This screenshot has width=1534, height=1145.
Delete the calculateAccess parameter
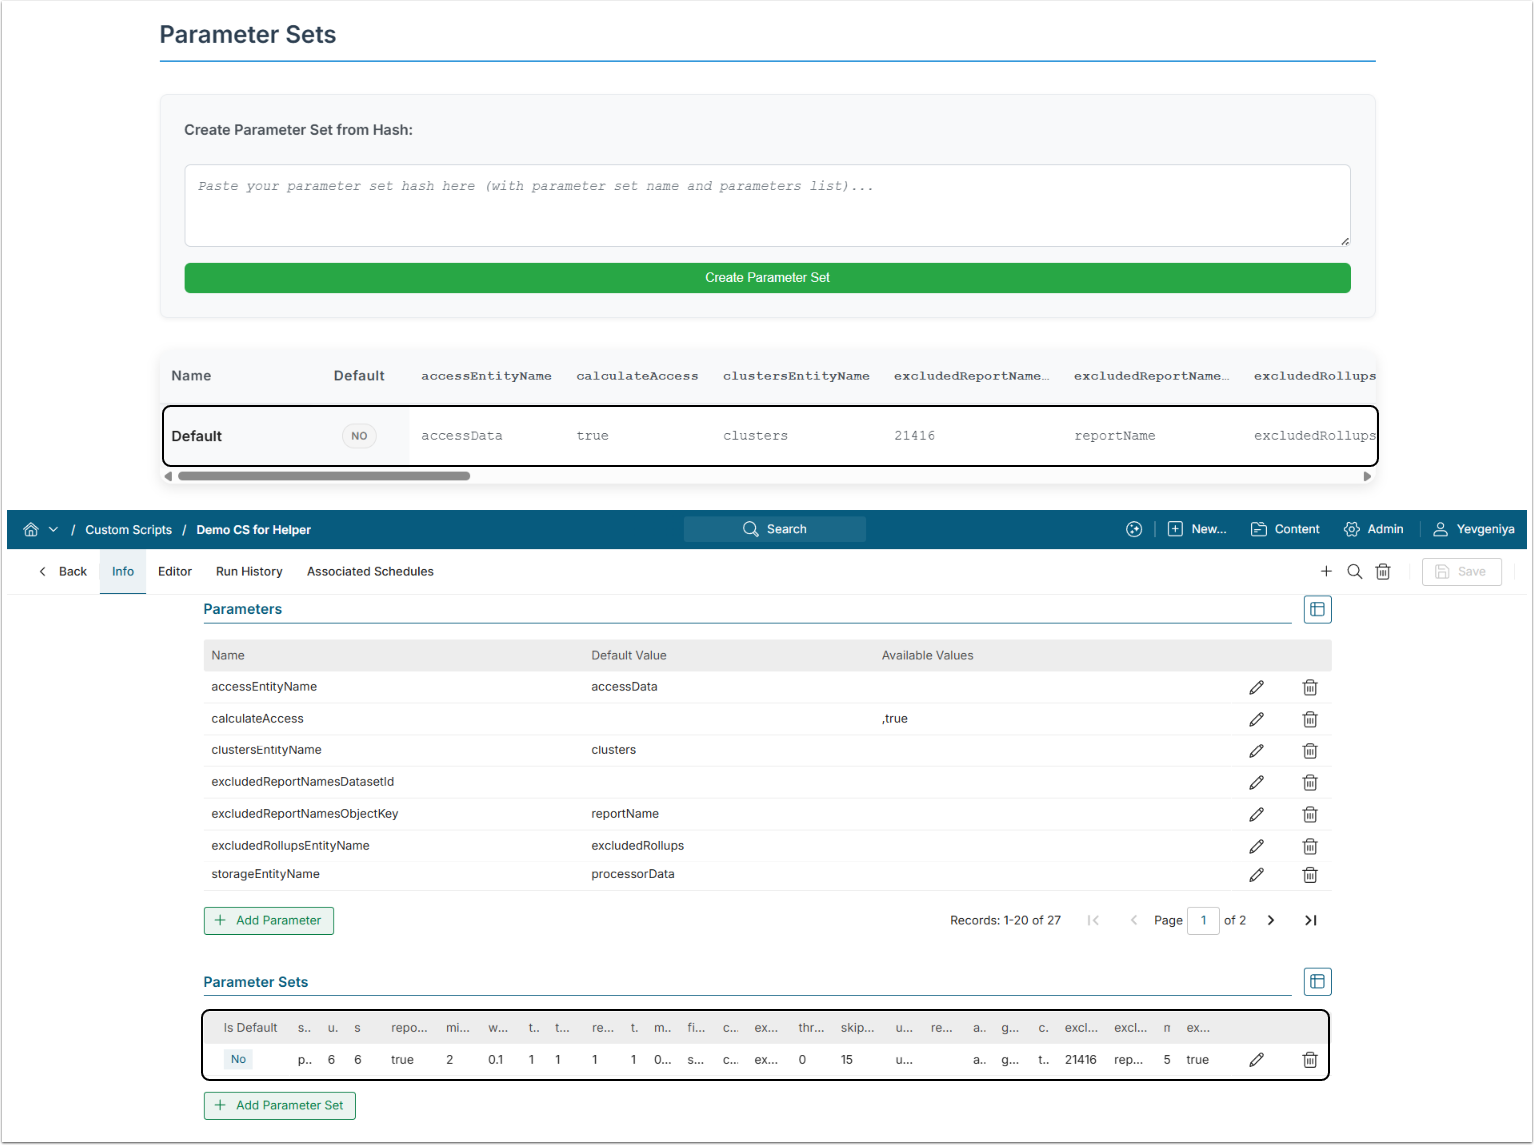1310,719
